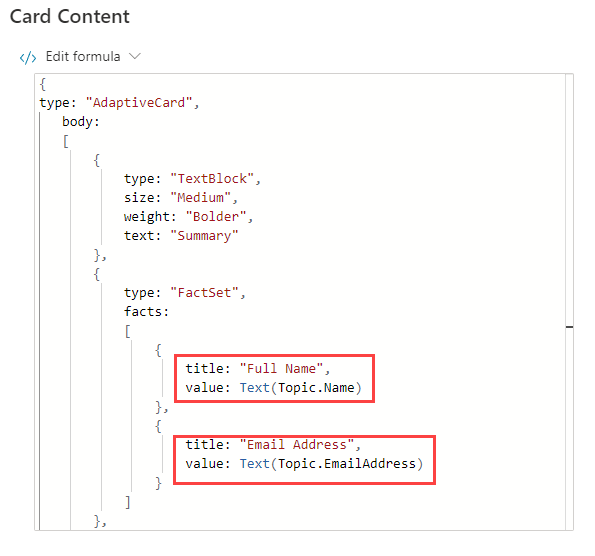Click the code brackets icon beside Edit formula
This screenshot has width=595, height=556.
pos(28,57)
